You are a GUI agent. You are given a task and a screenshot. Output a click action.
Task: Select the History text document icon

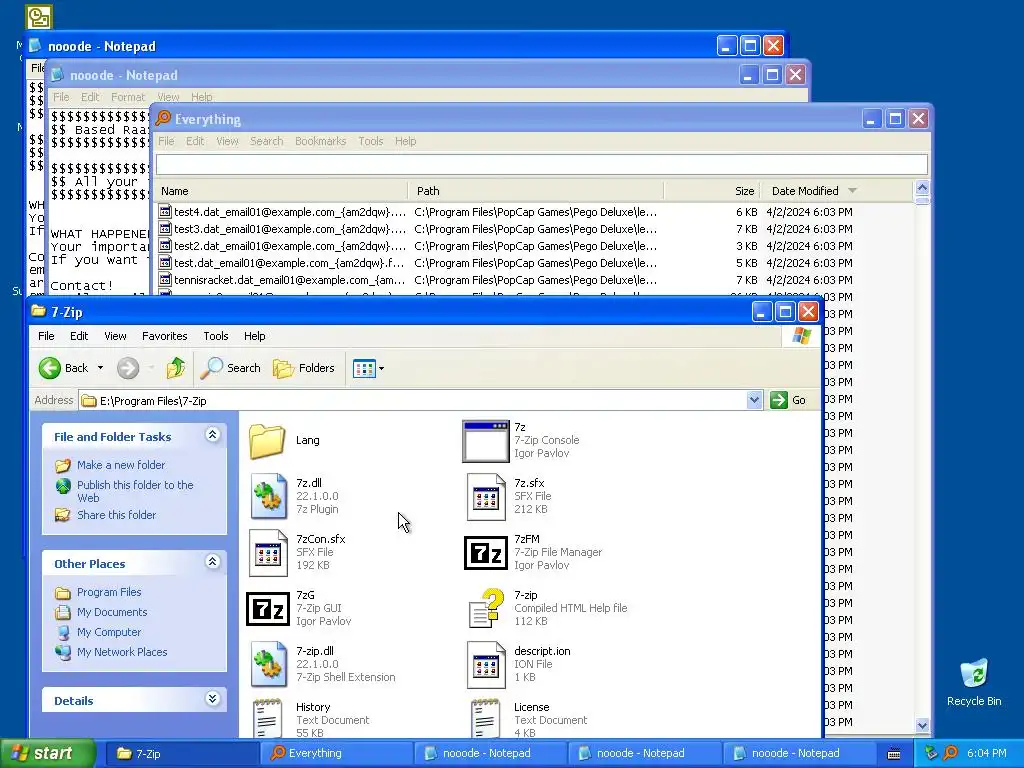(267, 718)
